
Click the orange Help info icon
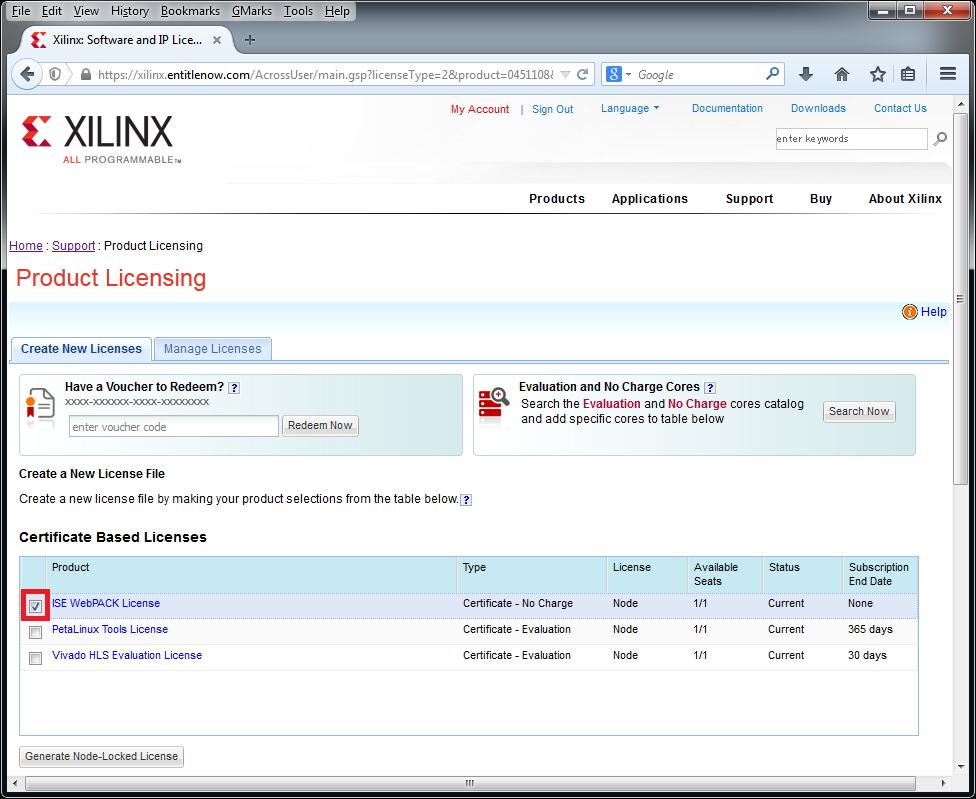click(x=909, y=312)
